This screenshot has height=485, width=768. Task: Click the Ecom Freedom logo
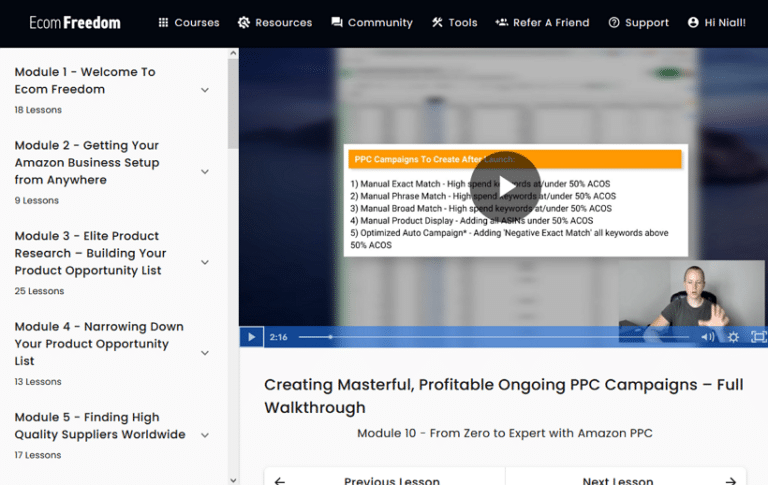point(75,23)
